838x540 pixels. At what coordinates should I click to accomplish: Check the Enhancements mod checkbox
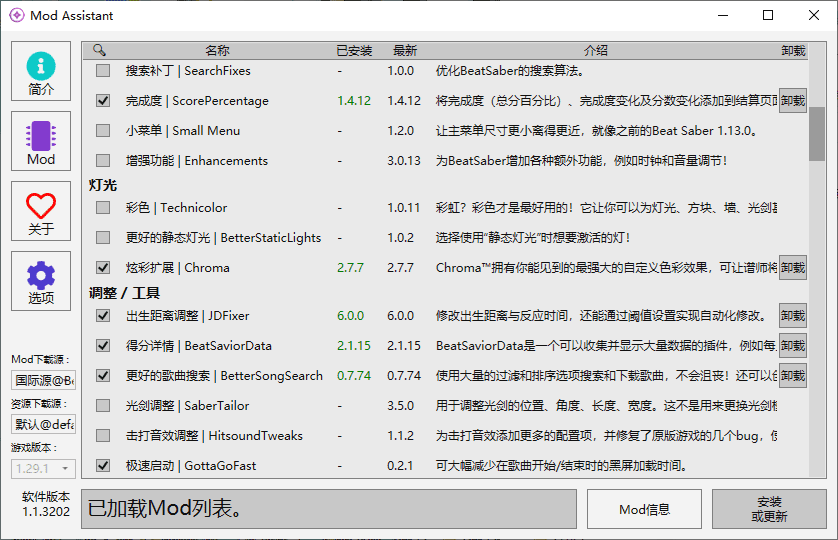103,160
